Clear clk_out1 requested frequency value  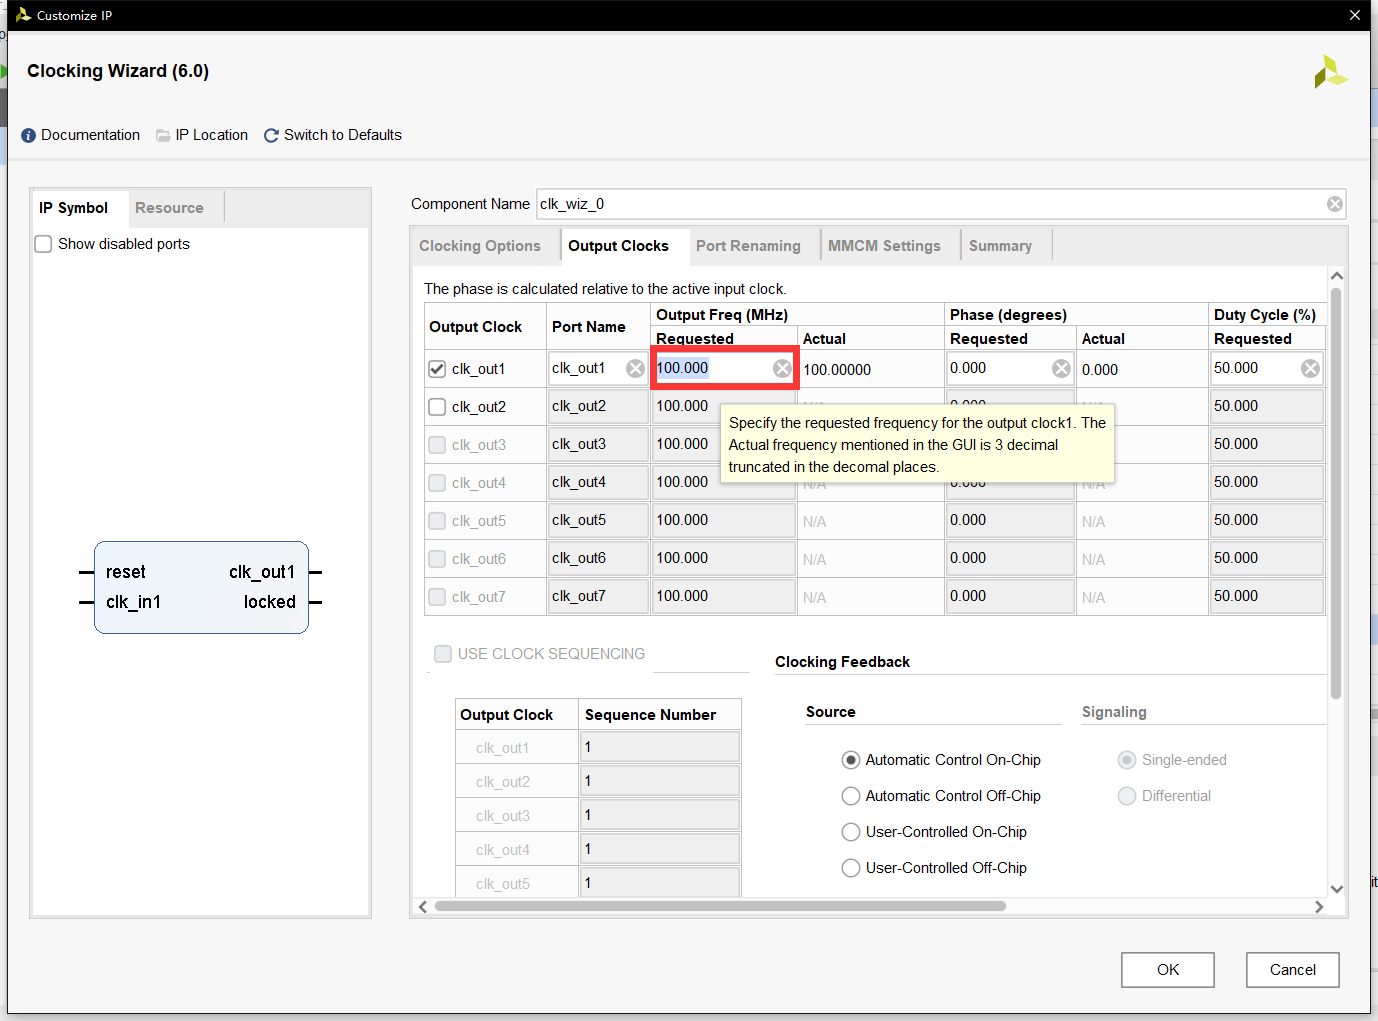[782, 369]
